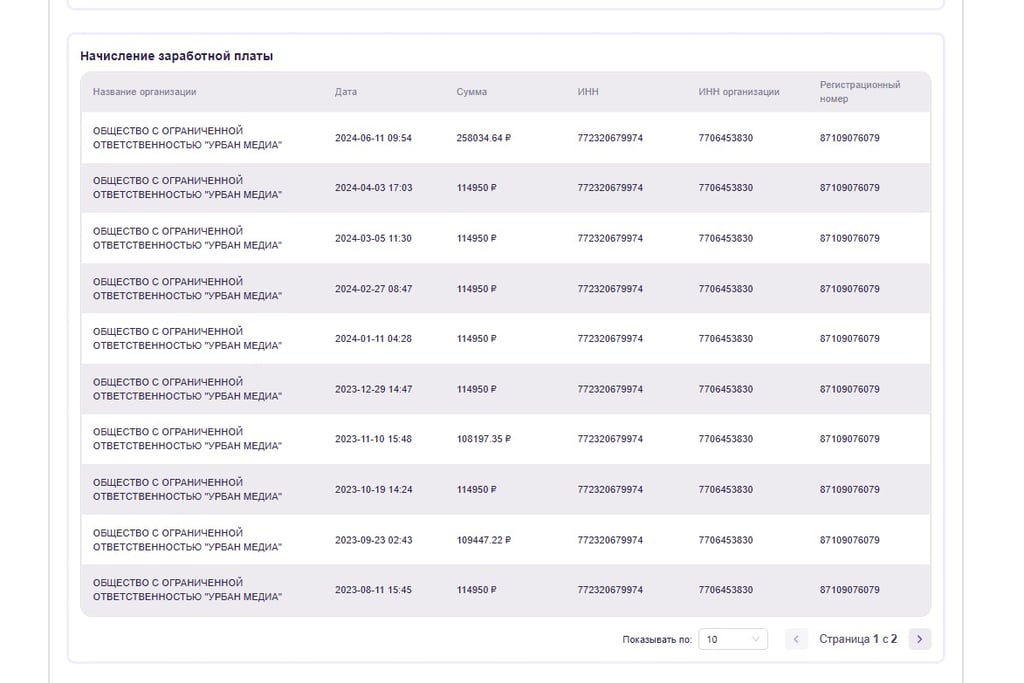Click the previous page arrow
Screen dimensions: 1024x683
click(x=796, y=639)
